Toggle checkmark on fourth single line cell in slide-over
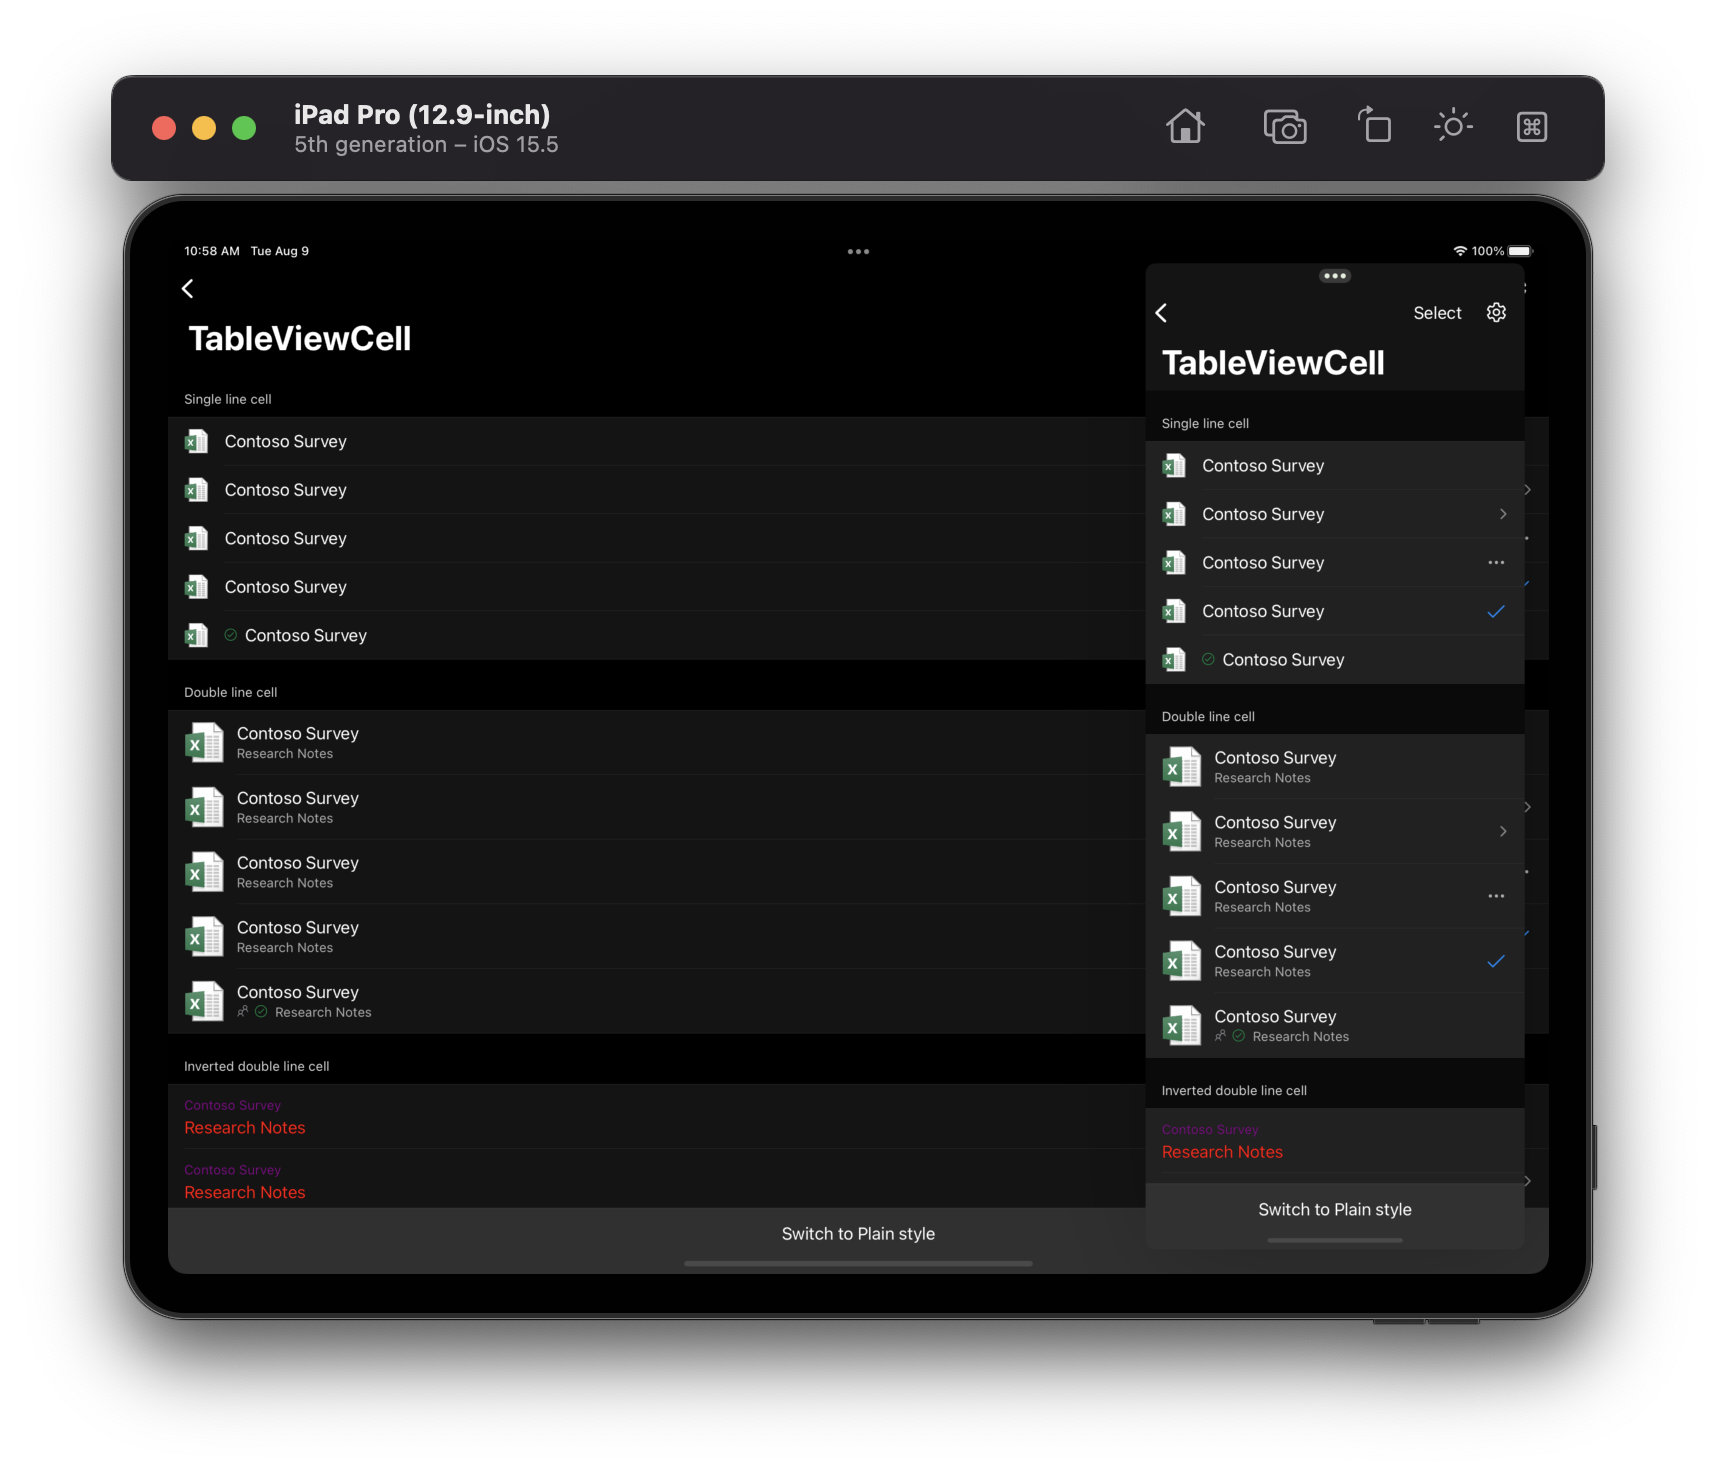Screen dimensions: 1716x1480 [x=1496, y=612]
